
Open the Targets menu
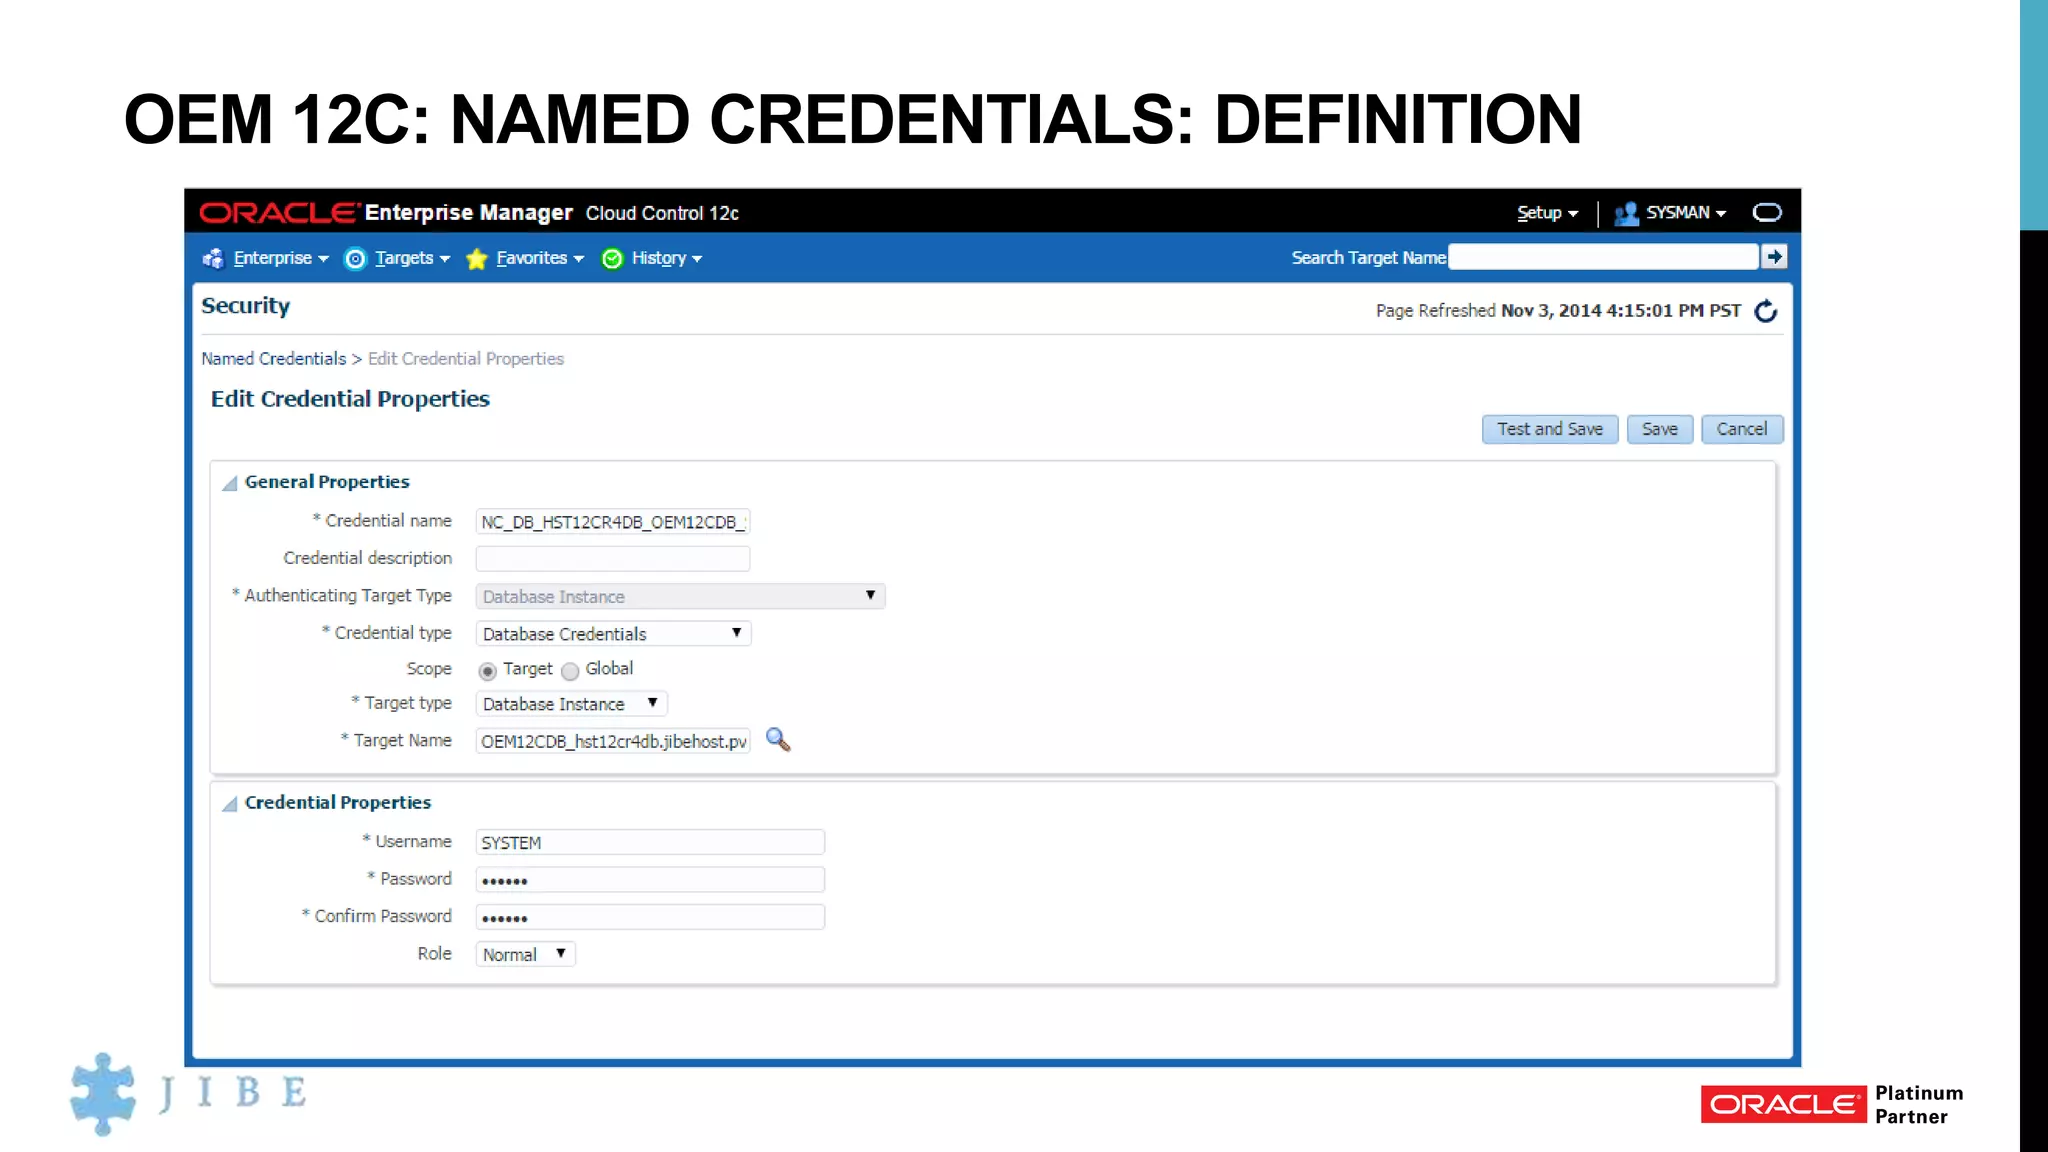point(412,258)
